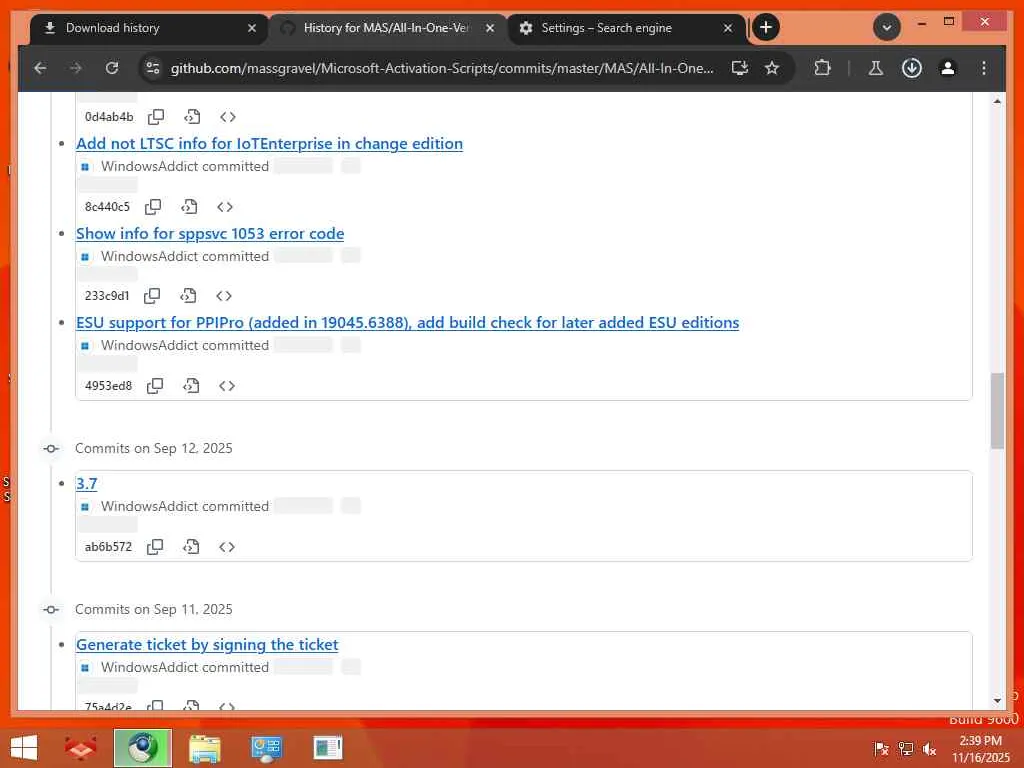Browse repository at commit 8c440c5
1024x768 pixels.
coord(225,207)
